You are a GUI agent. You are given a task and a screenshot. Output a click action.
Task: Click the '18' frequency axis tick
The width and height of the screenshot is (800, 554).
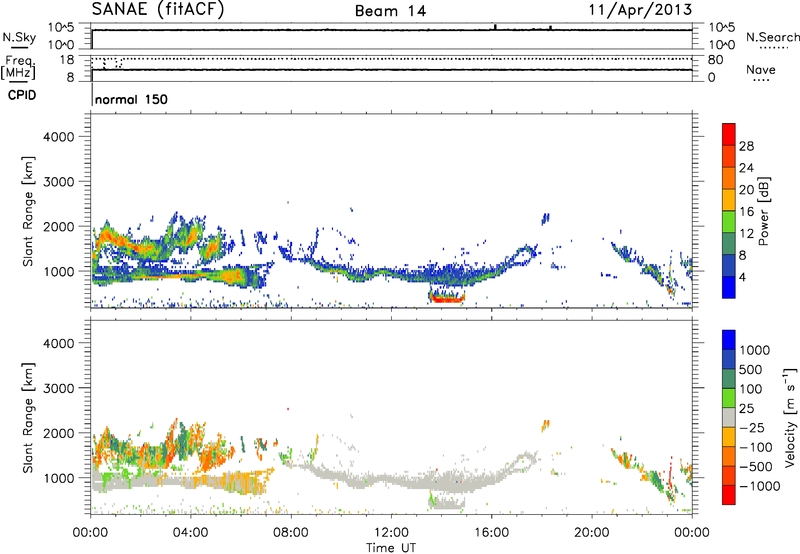click(67, 60)
